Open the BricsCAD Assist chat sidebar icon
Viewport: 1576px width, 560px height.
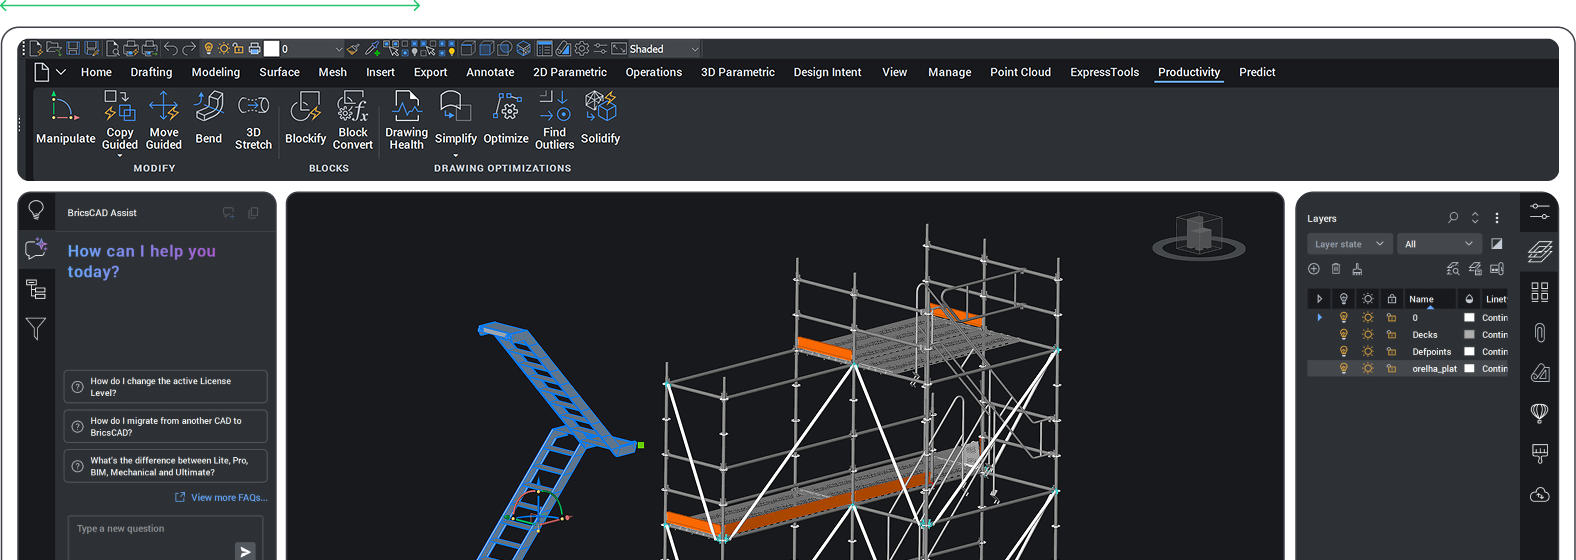click(x=36, y=248)
